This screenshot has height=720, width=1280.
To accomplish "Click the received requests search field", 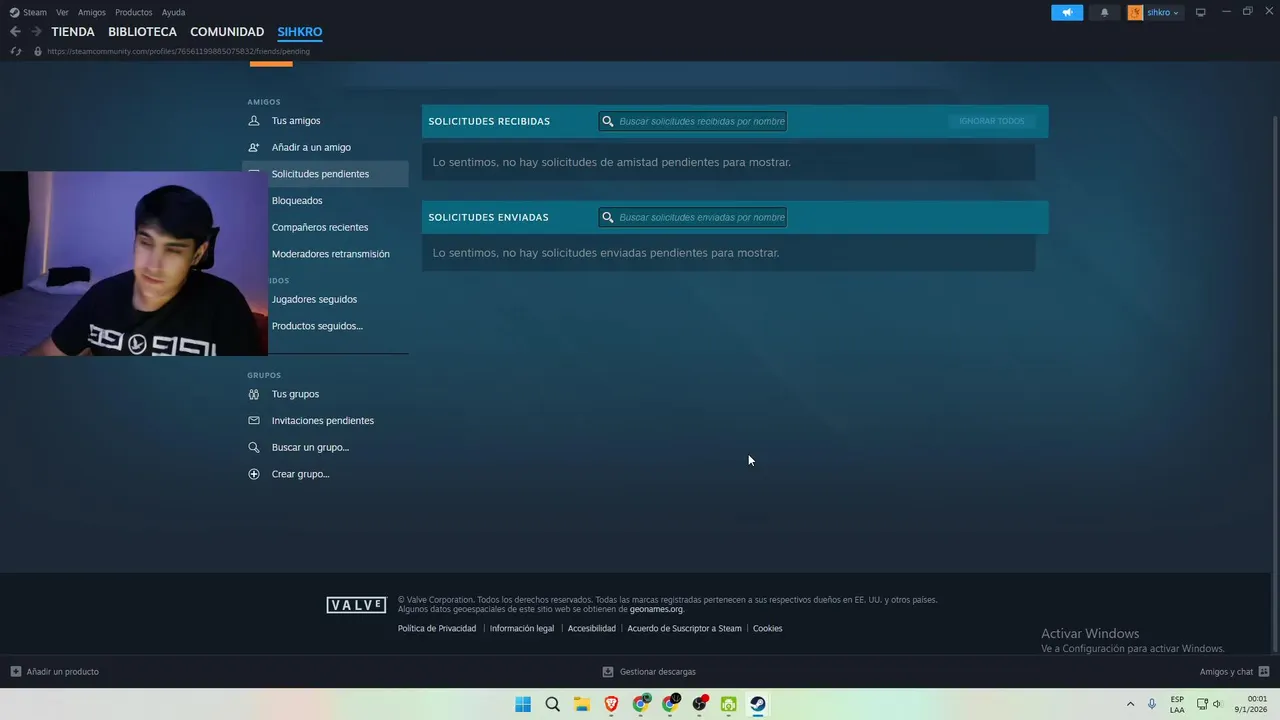I will pos(692,121).
